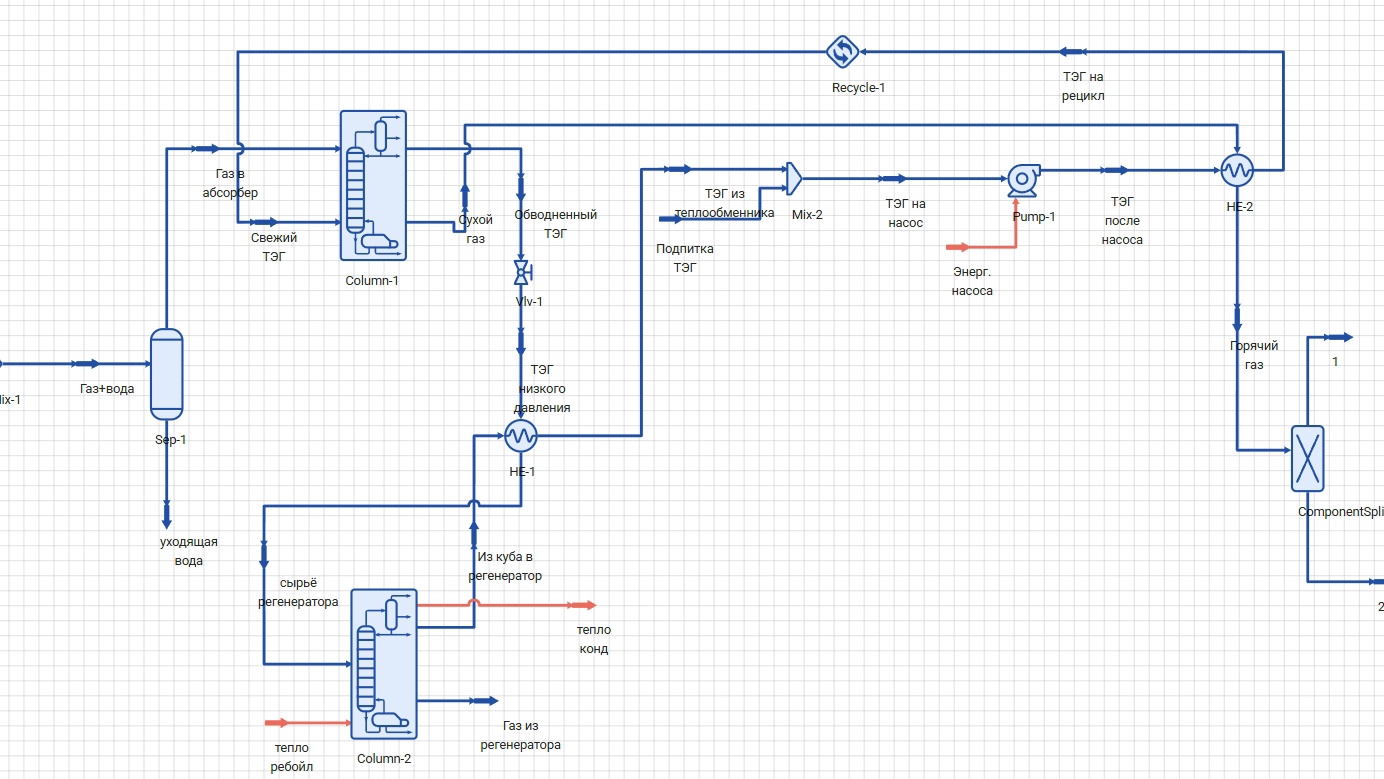This screenshot has width=1384, height=779.
Task: Select the HE-2 heat exchanger symbol
Action: [1237, 170]
